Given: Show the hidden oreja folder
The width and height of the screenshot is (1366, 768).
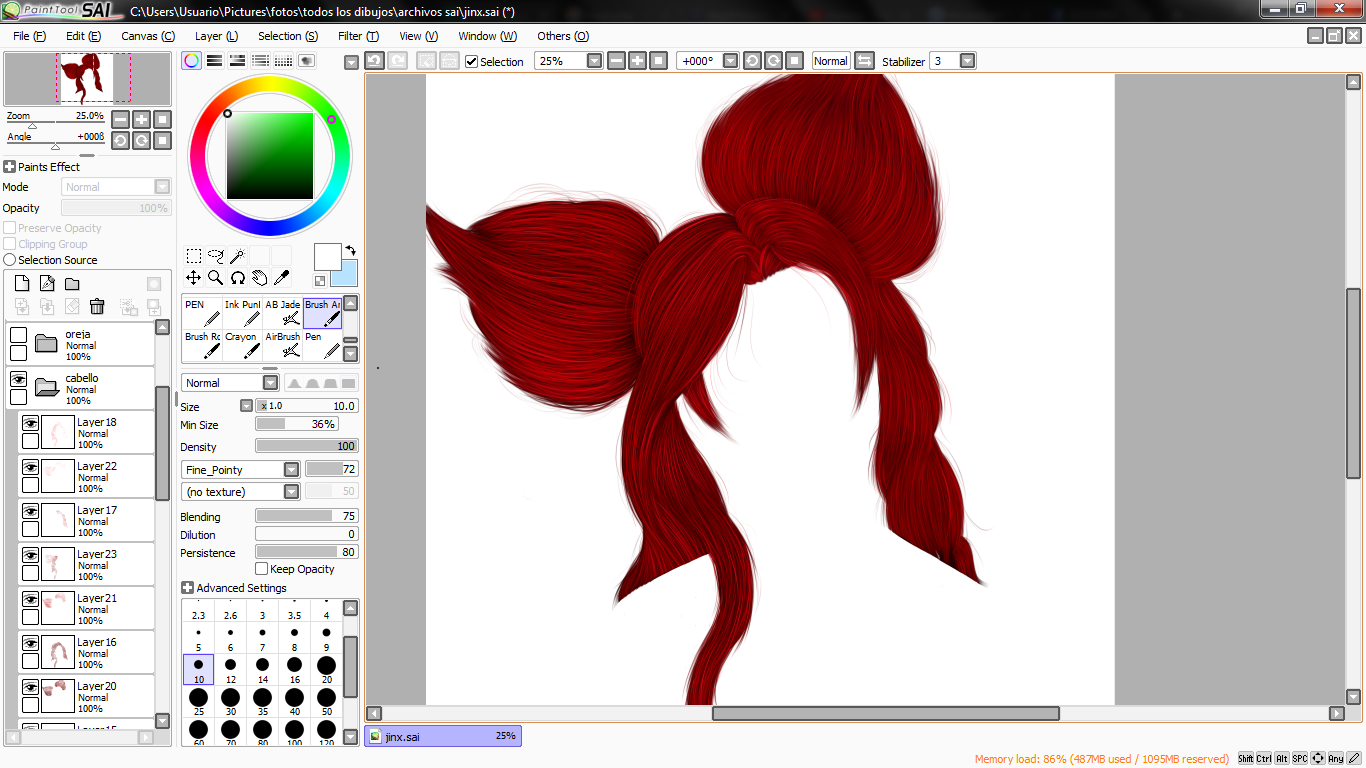Looking at the screenshot, I should click(x=18, y=335).
